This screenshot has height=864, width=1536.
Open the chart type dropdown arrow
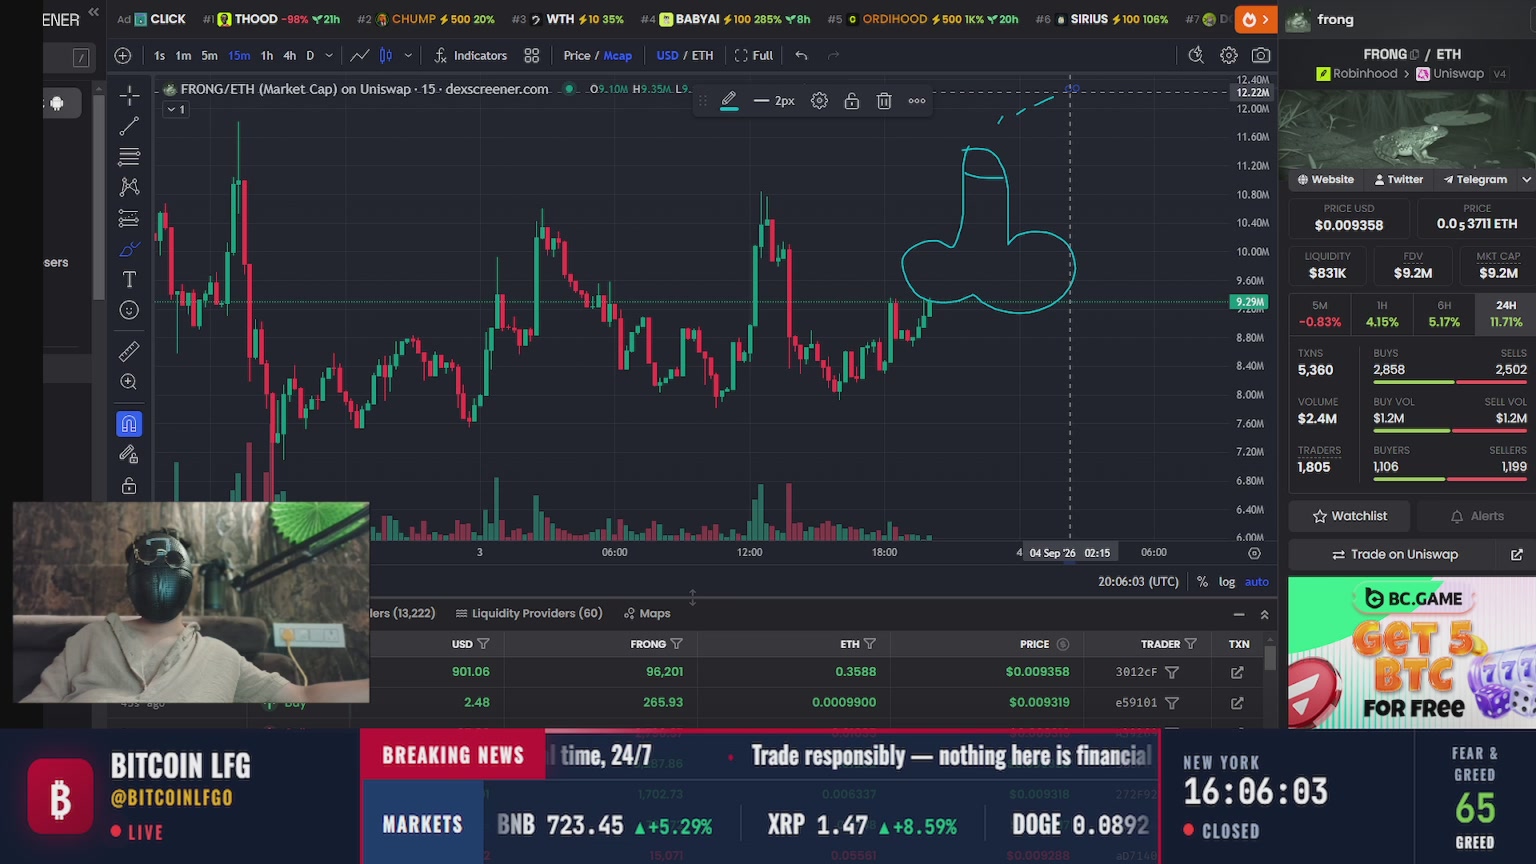pos(408,55)
